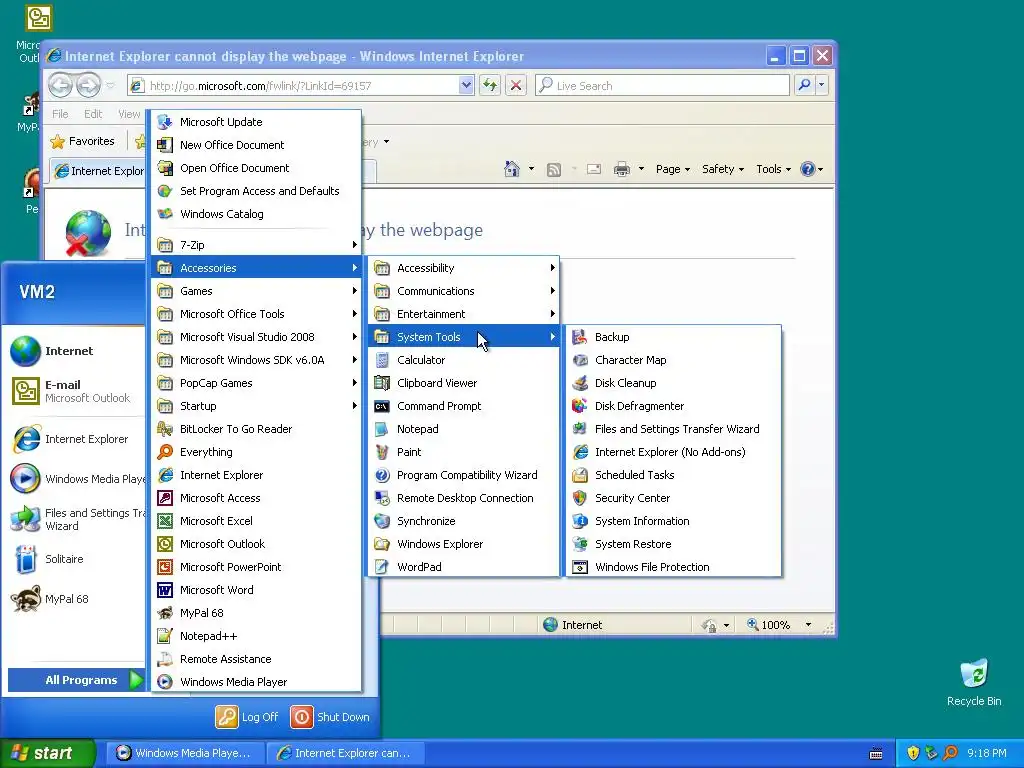Click the Windows start button

(48, 753)
